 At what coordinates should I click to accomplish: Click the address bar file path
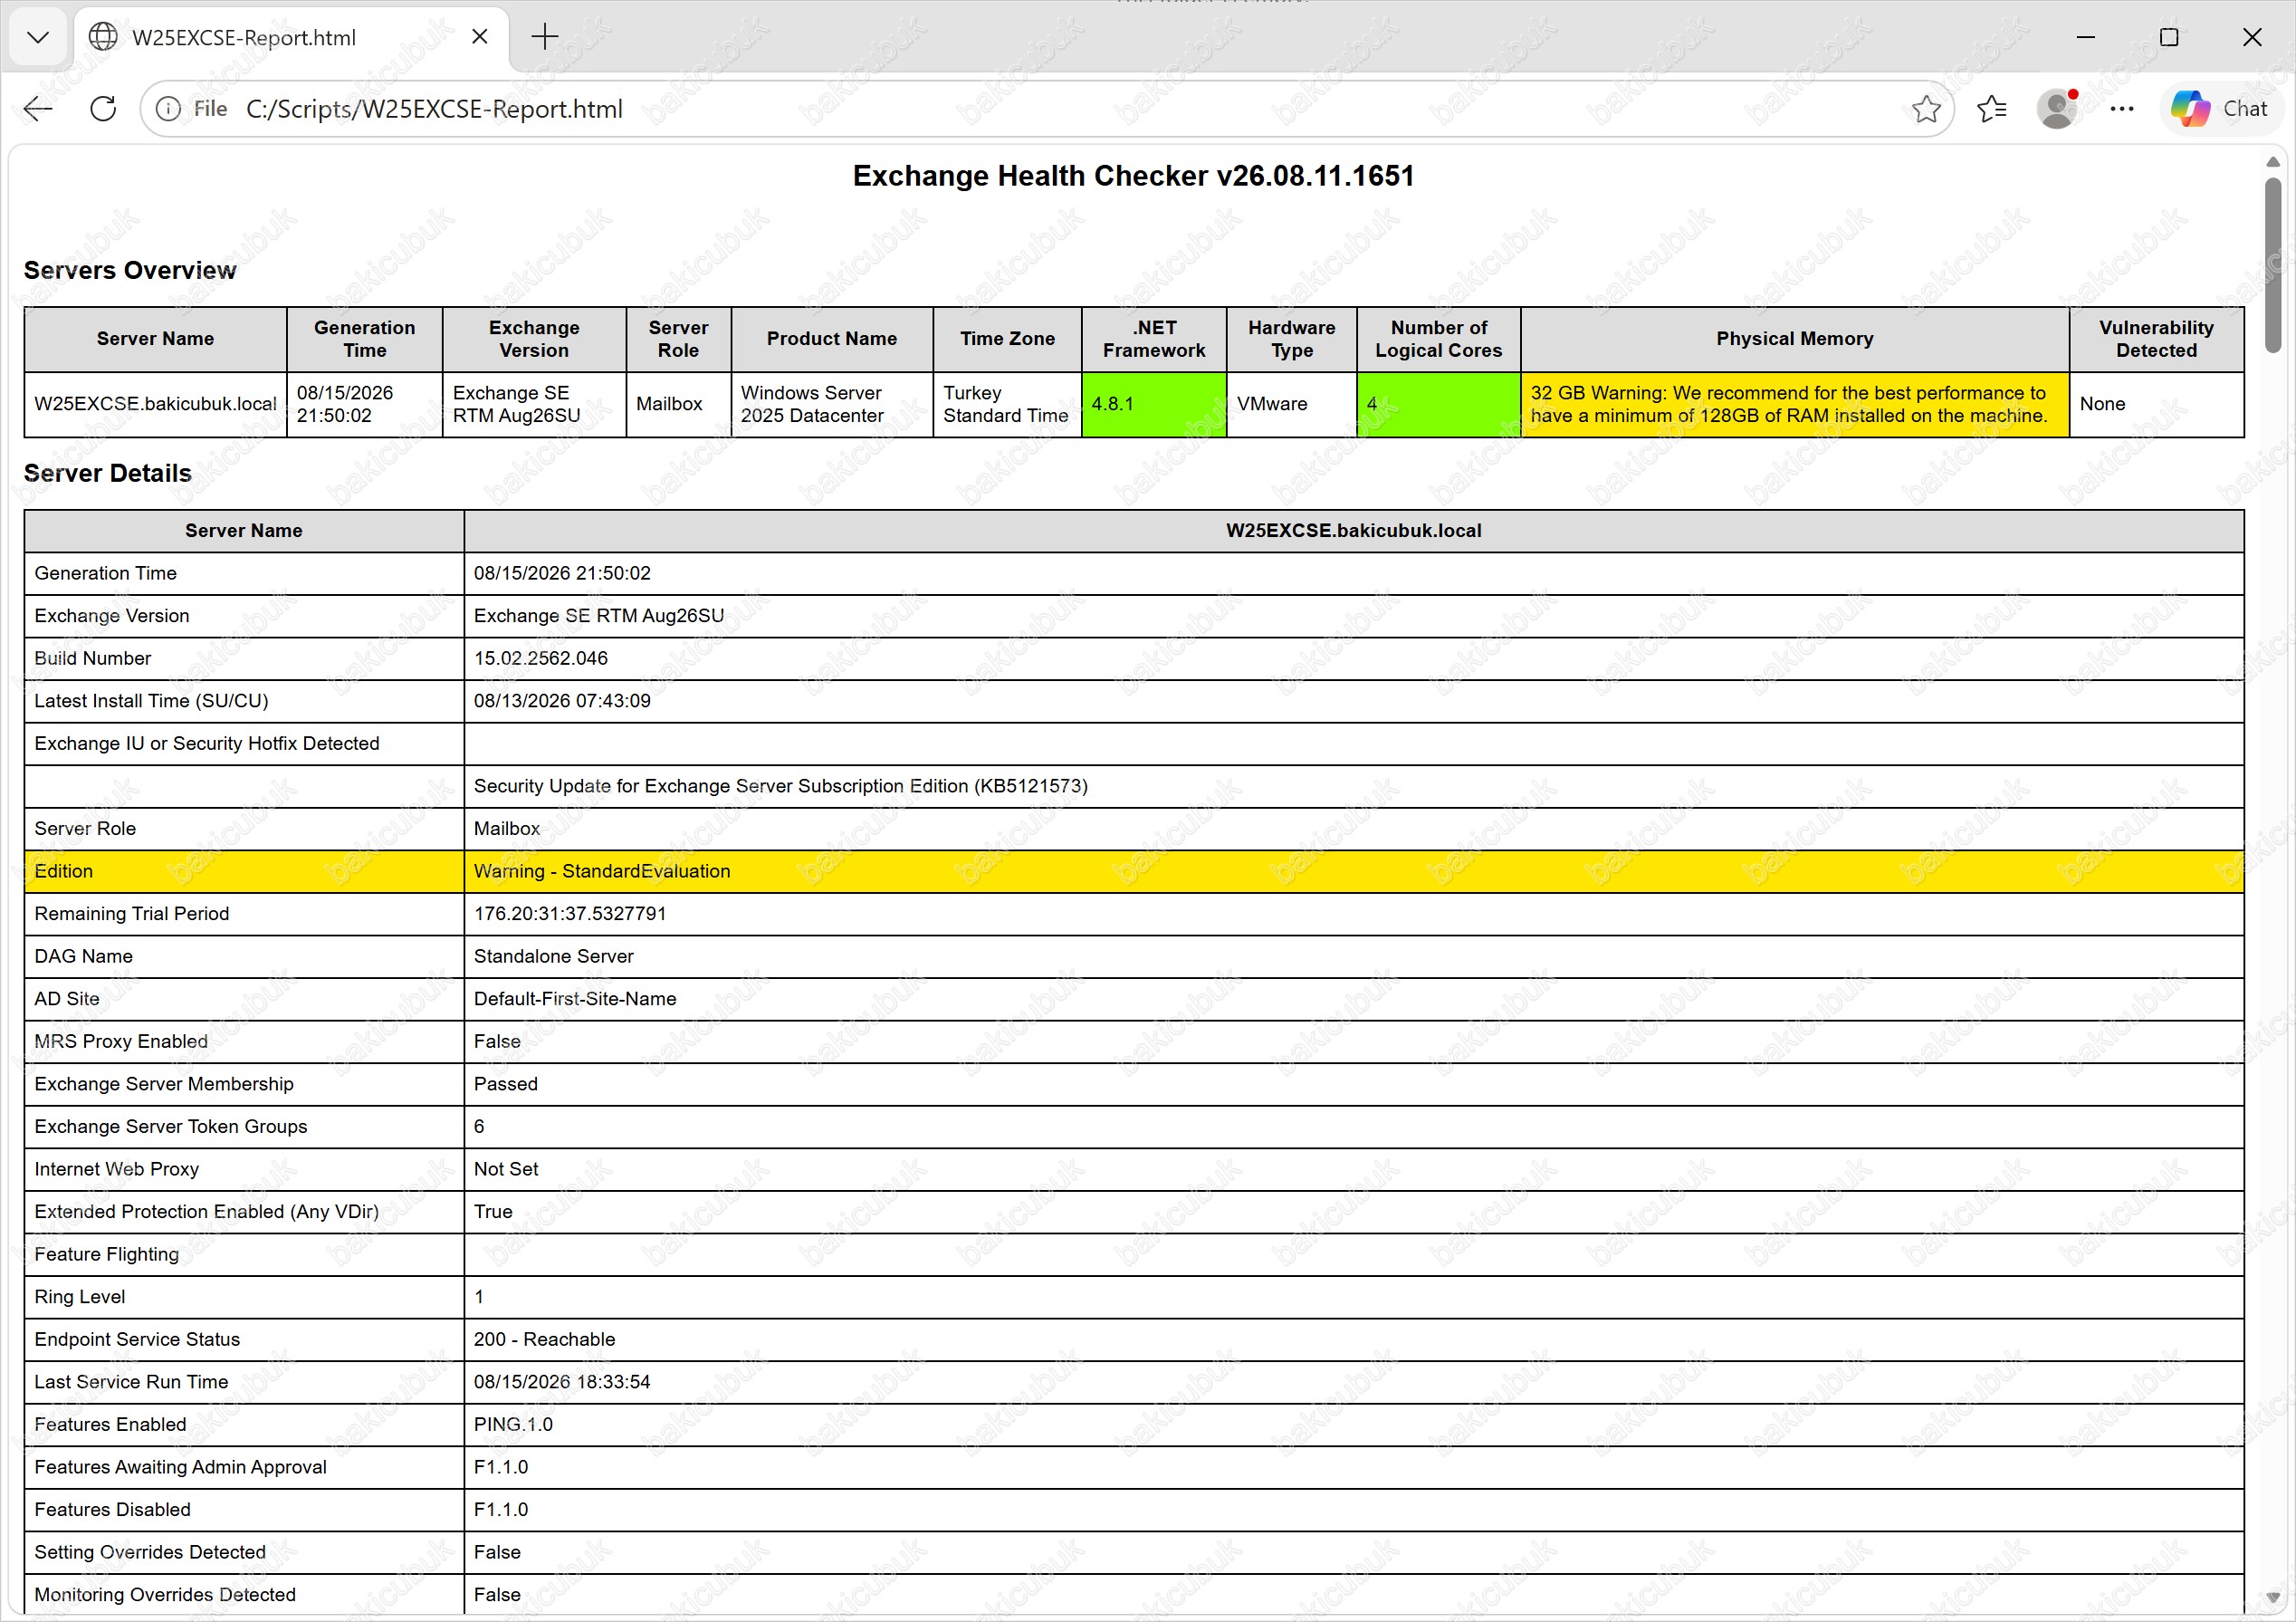[x=434, y=109]
